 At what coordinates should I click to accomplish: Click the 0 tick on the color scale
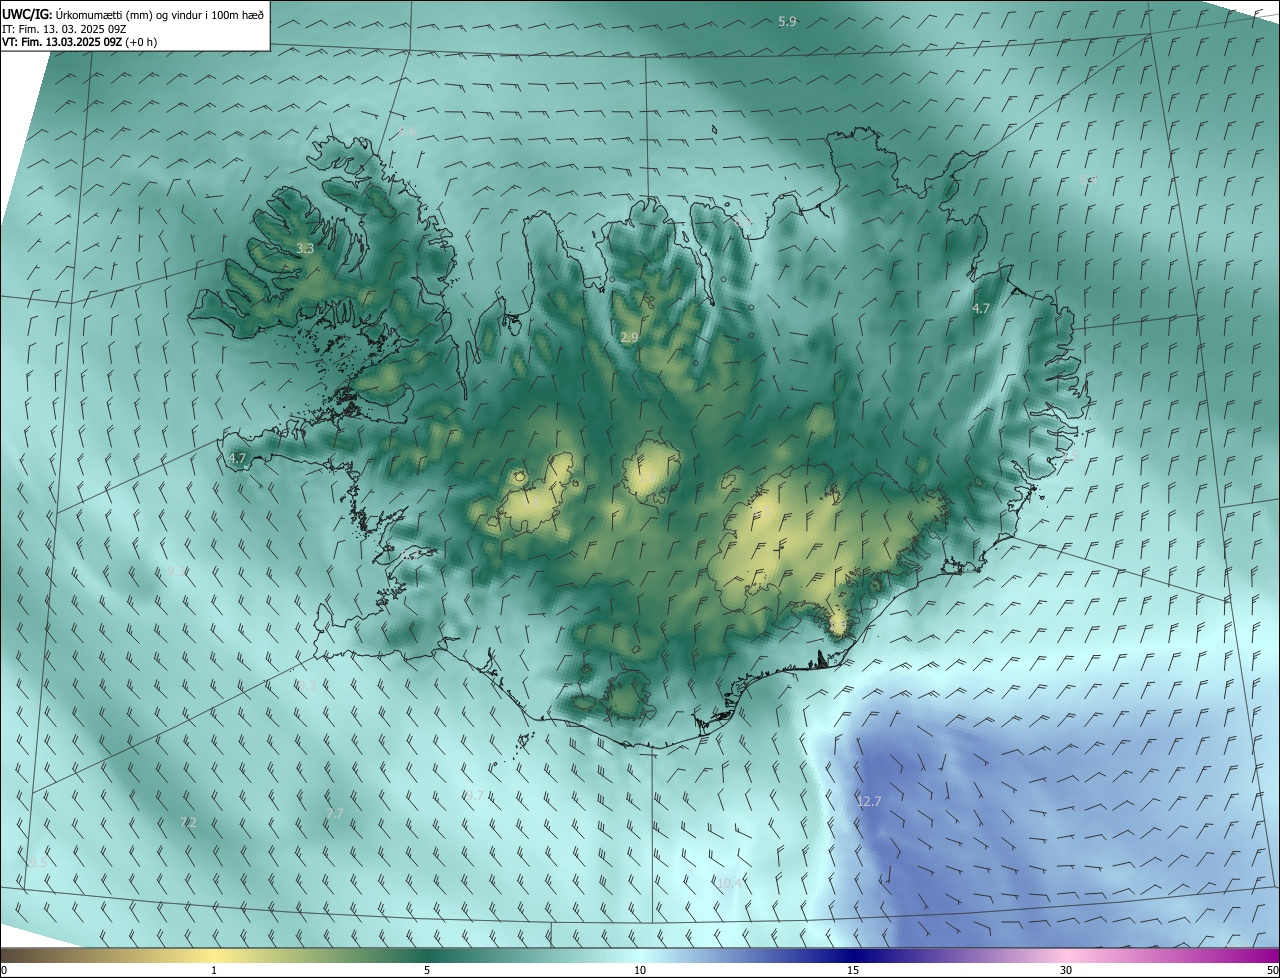pyautogui.click(x=4, y=970)
